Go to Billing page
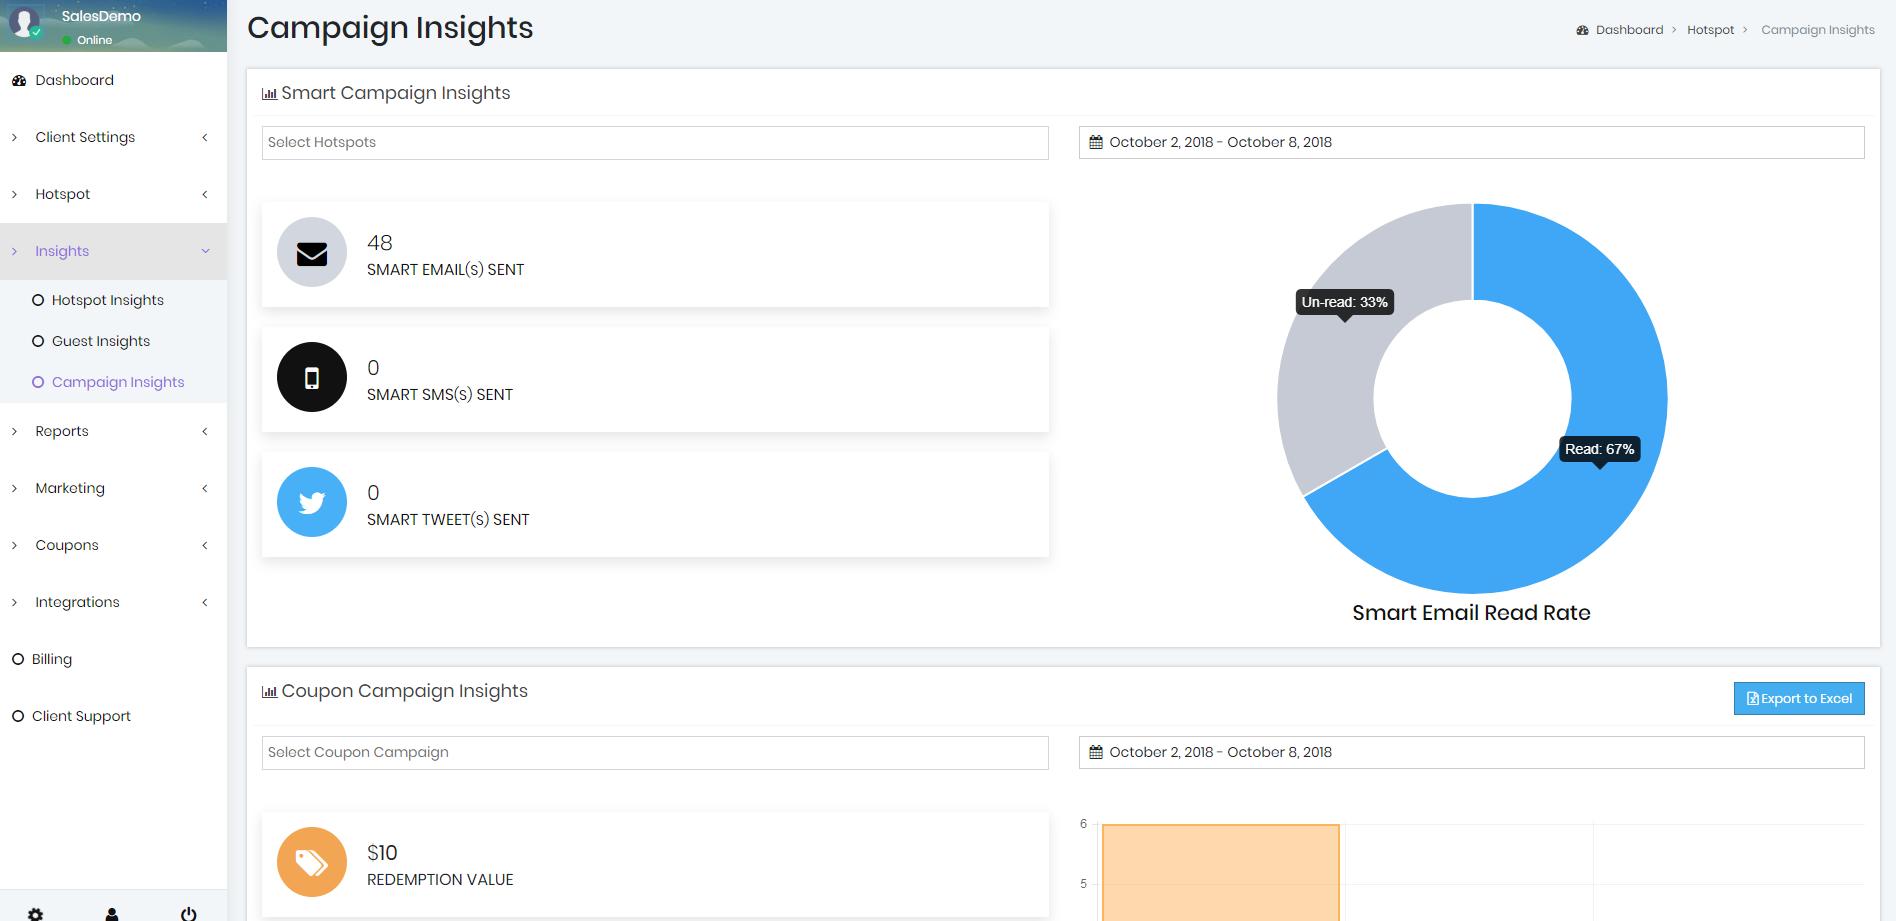The height and width of the screenshot is (921, 1896). click(51, 659)
